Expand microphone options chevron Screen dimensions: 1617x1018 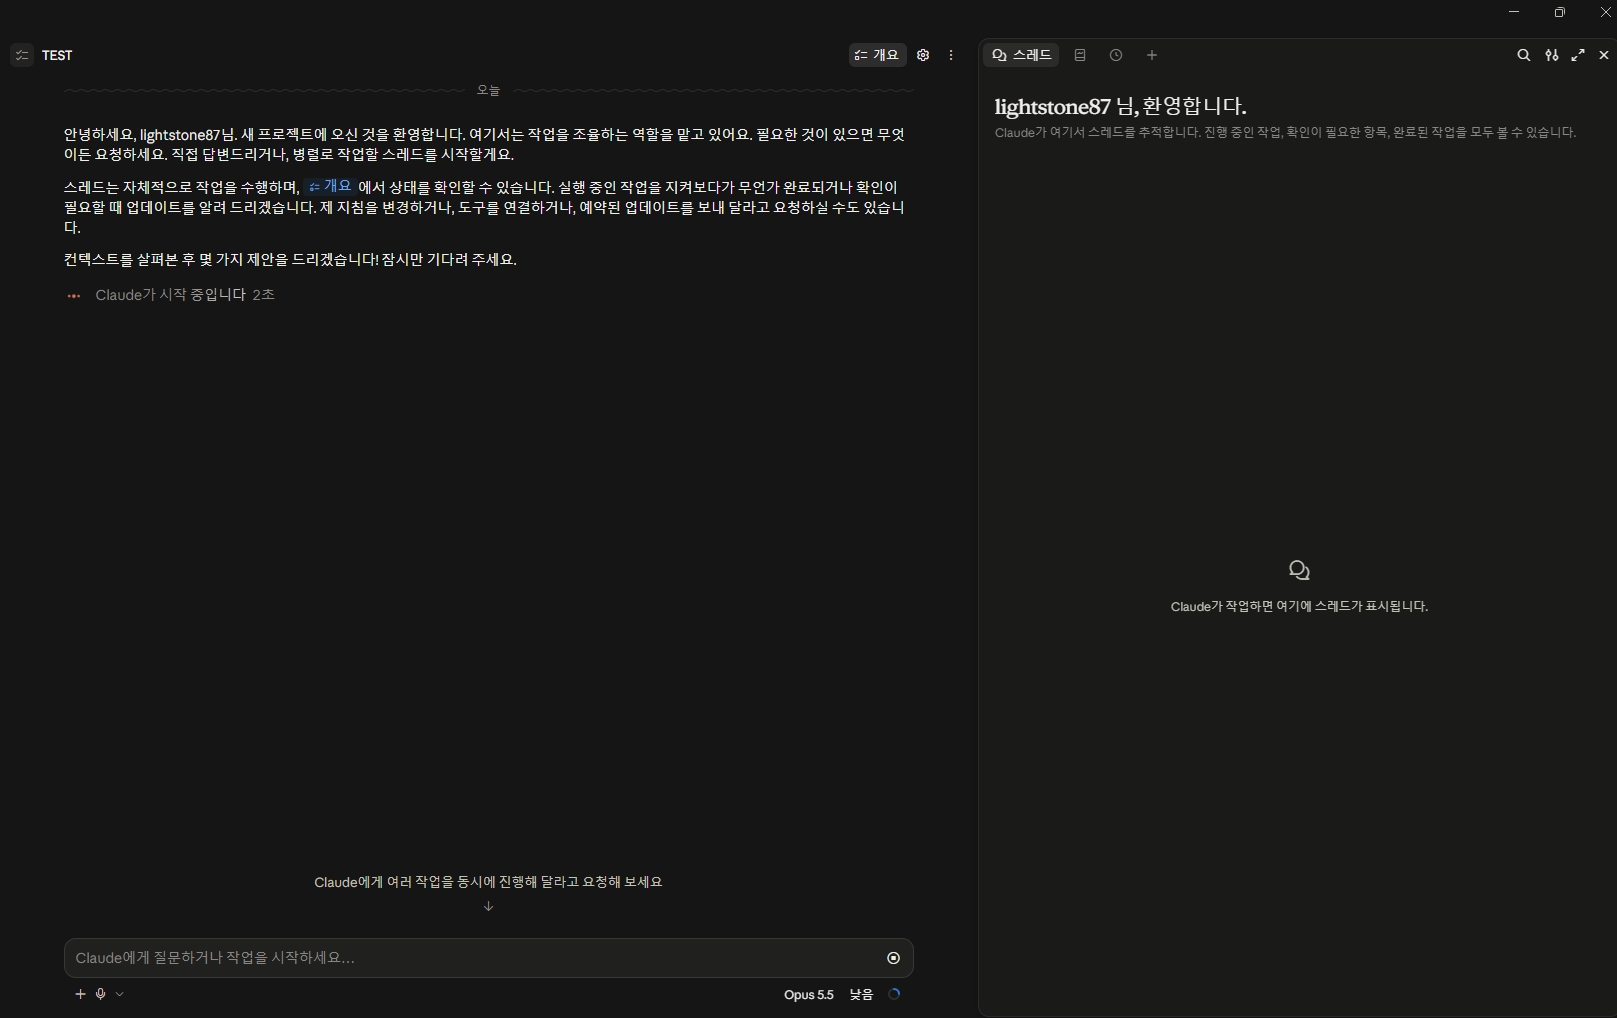(x=120, y=994)
